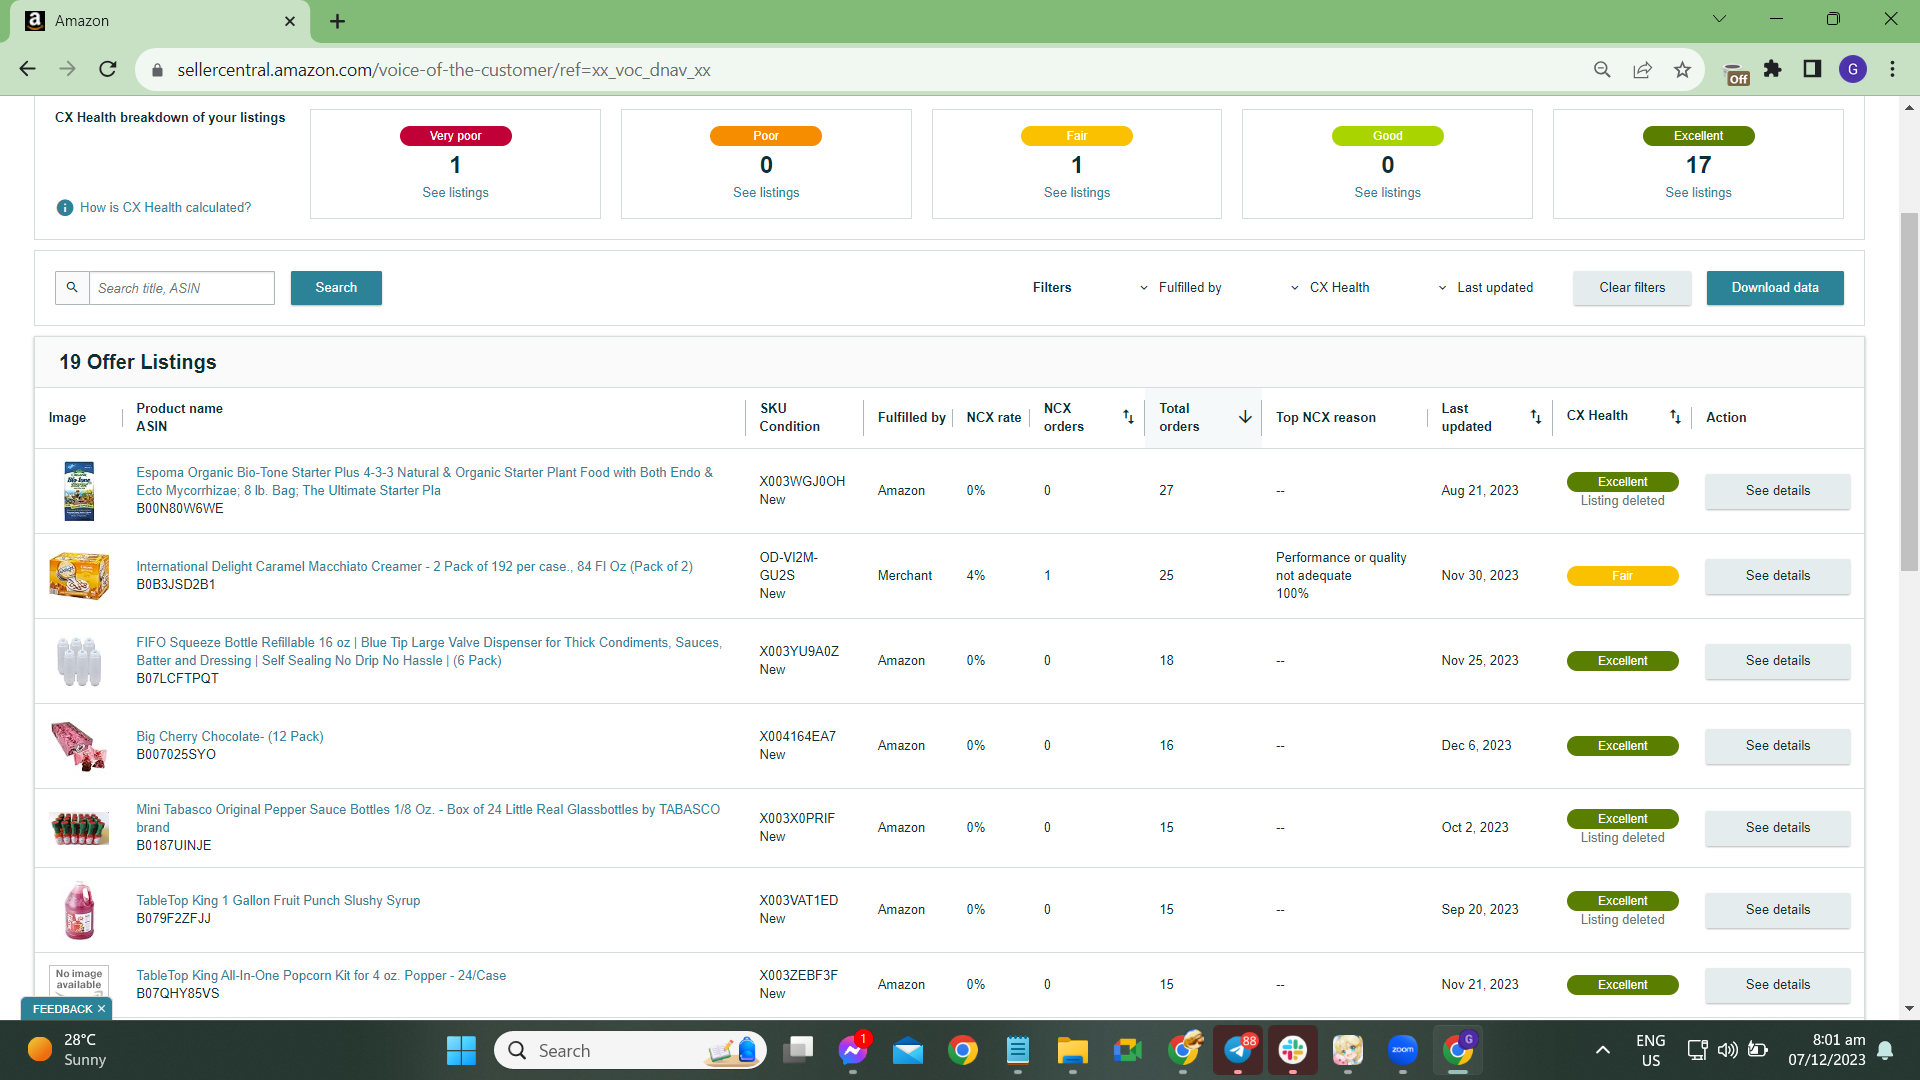This screenshot has height=1080, width=1920.
Task: Open the Mail app from the taskbar
Action: (x=908, y=1050)
